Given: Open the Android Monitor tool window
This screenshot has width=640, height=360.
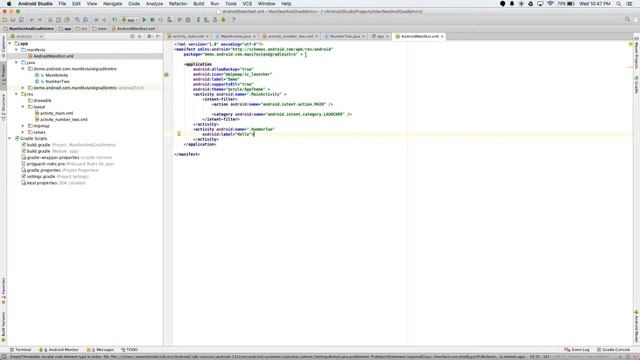Looking at the screenshot, I should pos(58,350).
